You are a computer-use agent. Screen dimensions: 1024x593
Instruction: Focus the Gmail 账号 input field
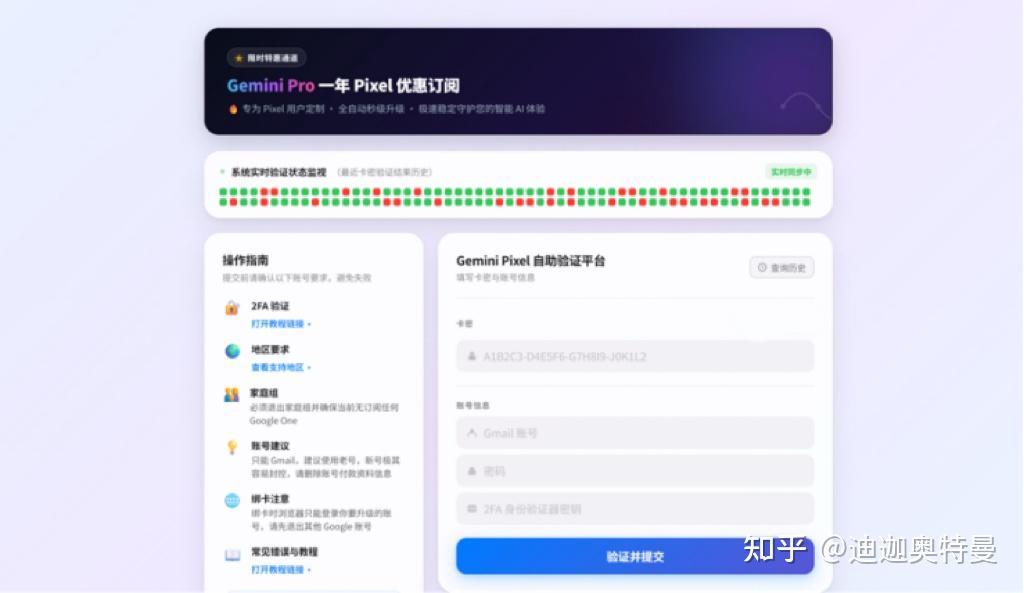635,433
